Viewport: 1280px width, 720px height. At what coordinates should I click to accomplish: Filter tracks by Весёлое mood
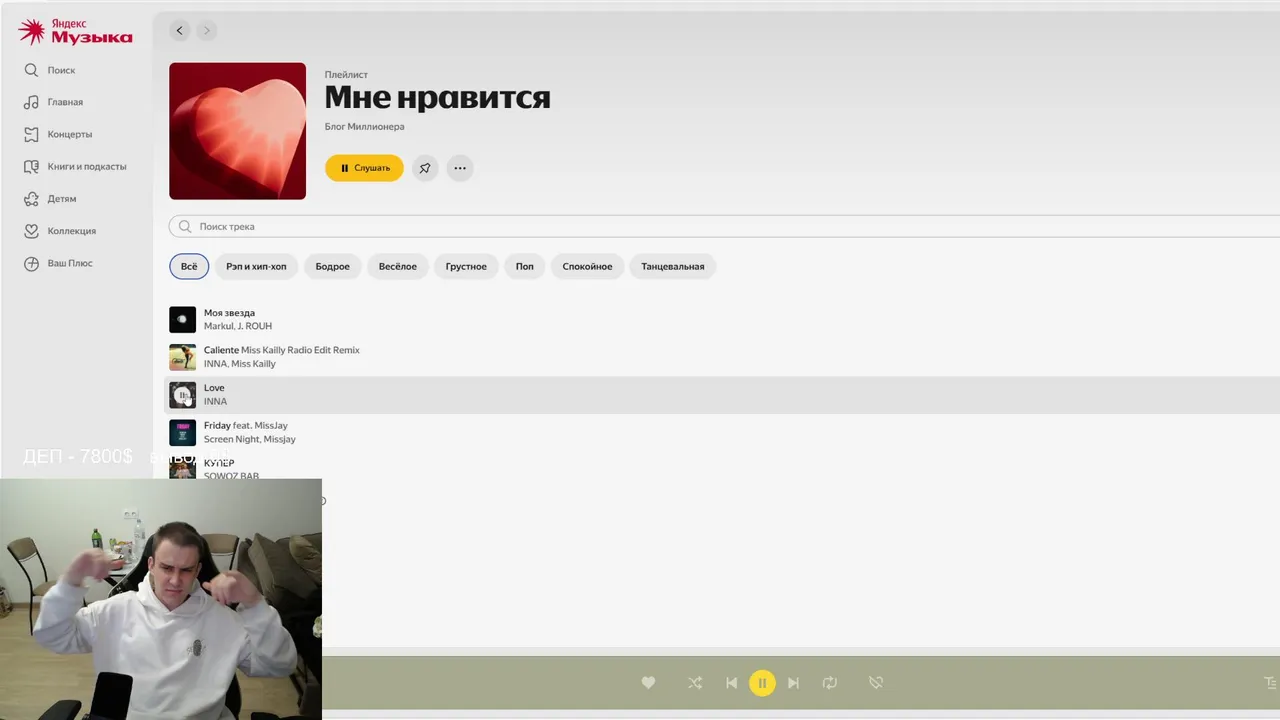(398, 266)
